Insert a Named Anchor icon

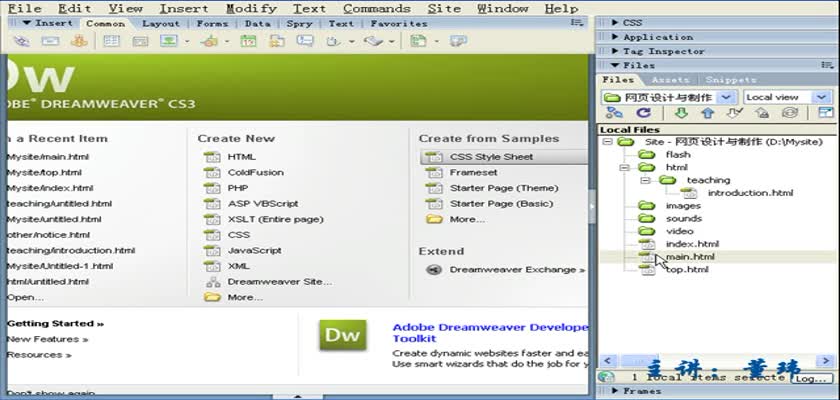tap(79, 41)
